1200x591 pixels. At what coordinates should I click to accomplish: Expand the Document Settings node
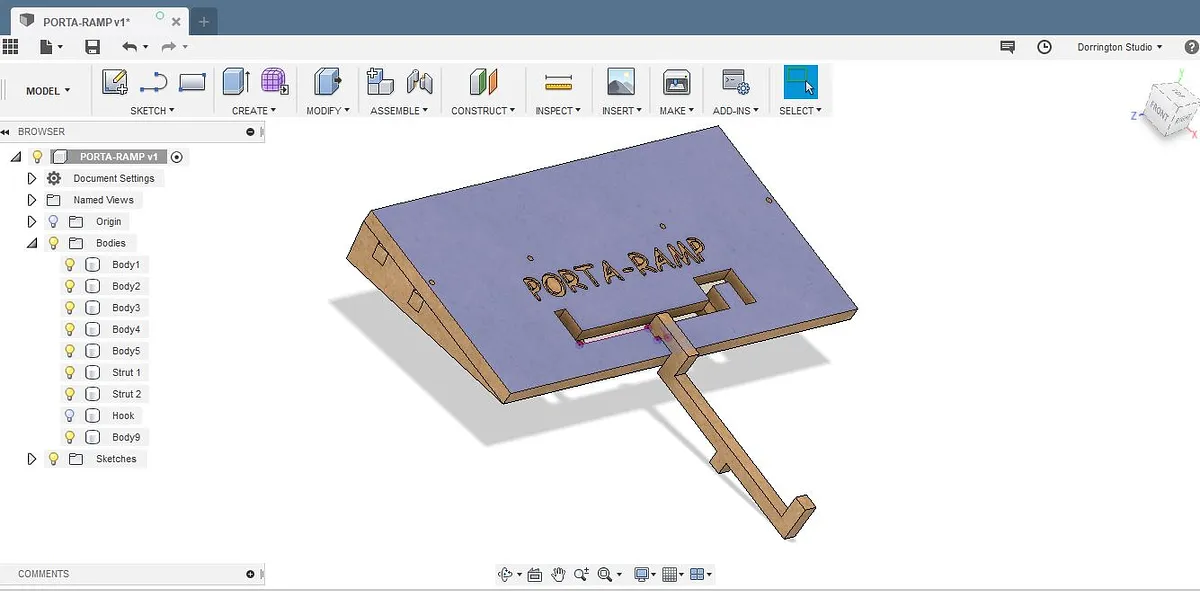pos(32,178)
